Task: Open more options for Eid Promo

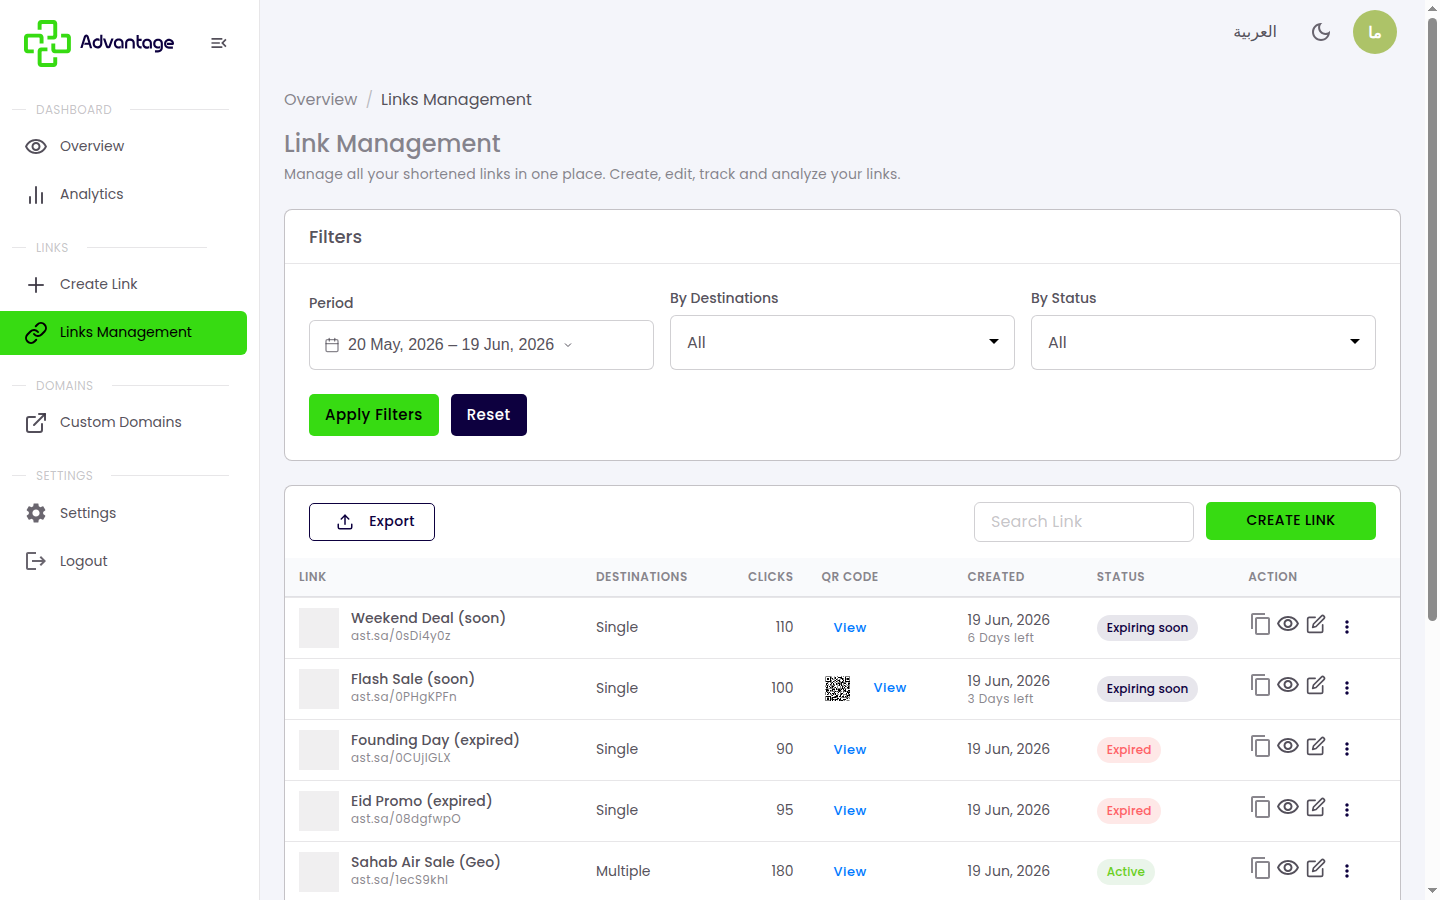Action: coord(1347,810)
